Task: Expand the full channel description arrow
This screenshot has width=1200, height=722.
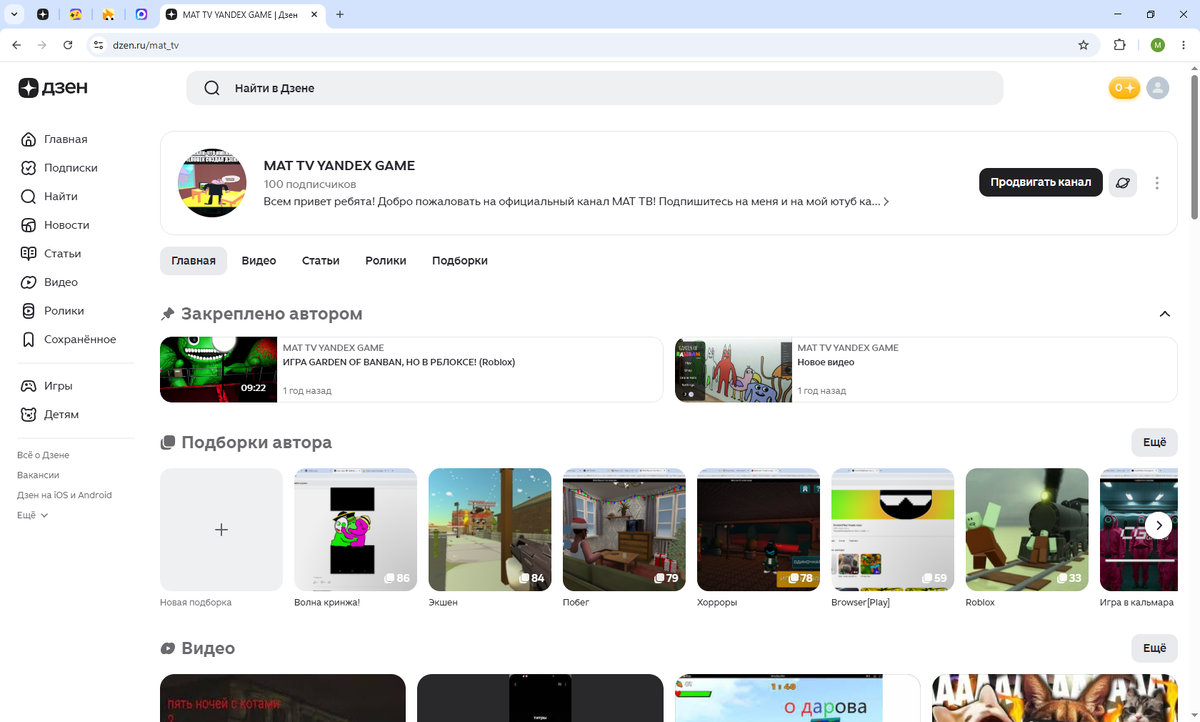Action: pos(886,201)
